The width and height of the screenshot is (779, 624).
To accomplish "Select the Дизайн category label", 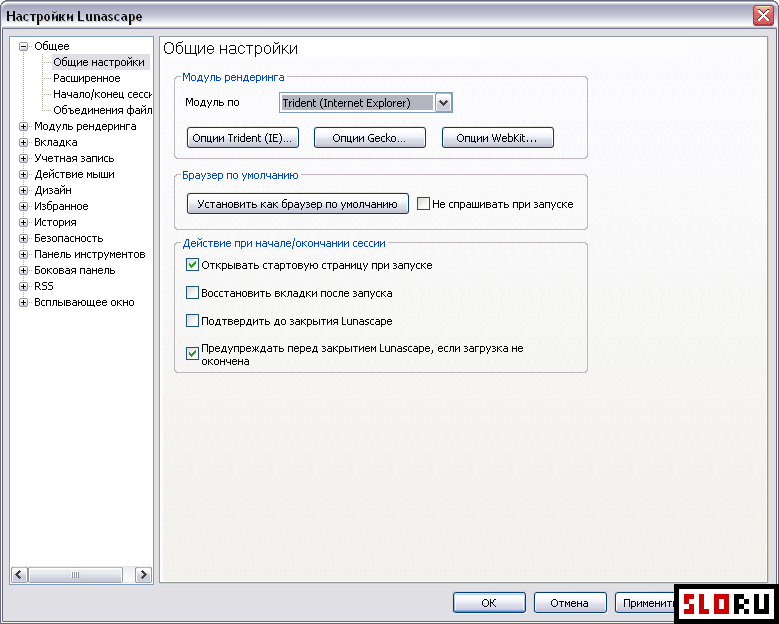I will click(53, 190).
